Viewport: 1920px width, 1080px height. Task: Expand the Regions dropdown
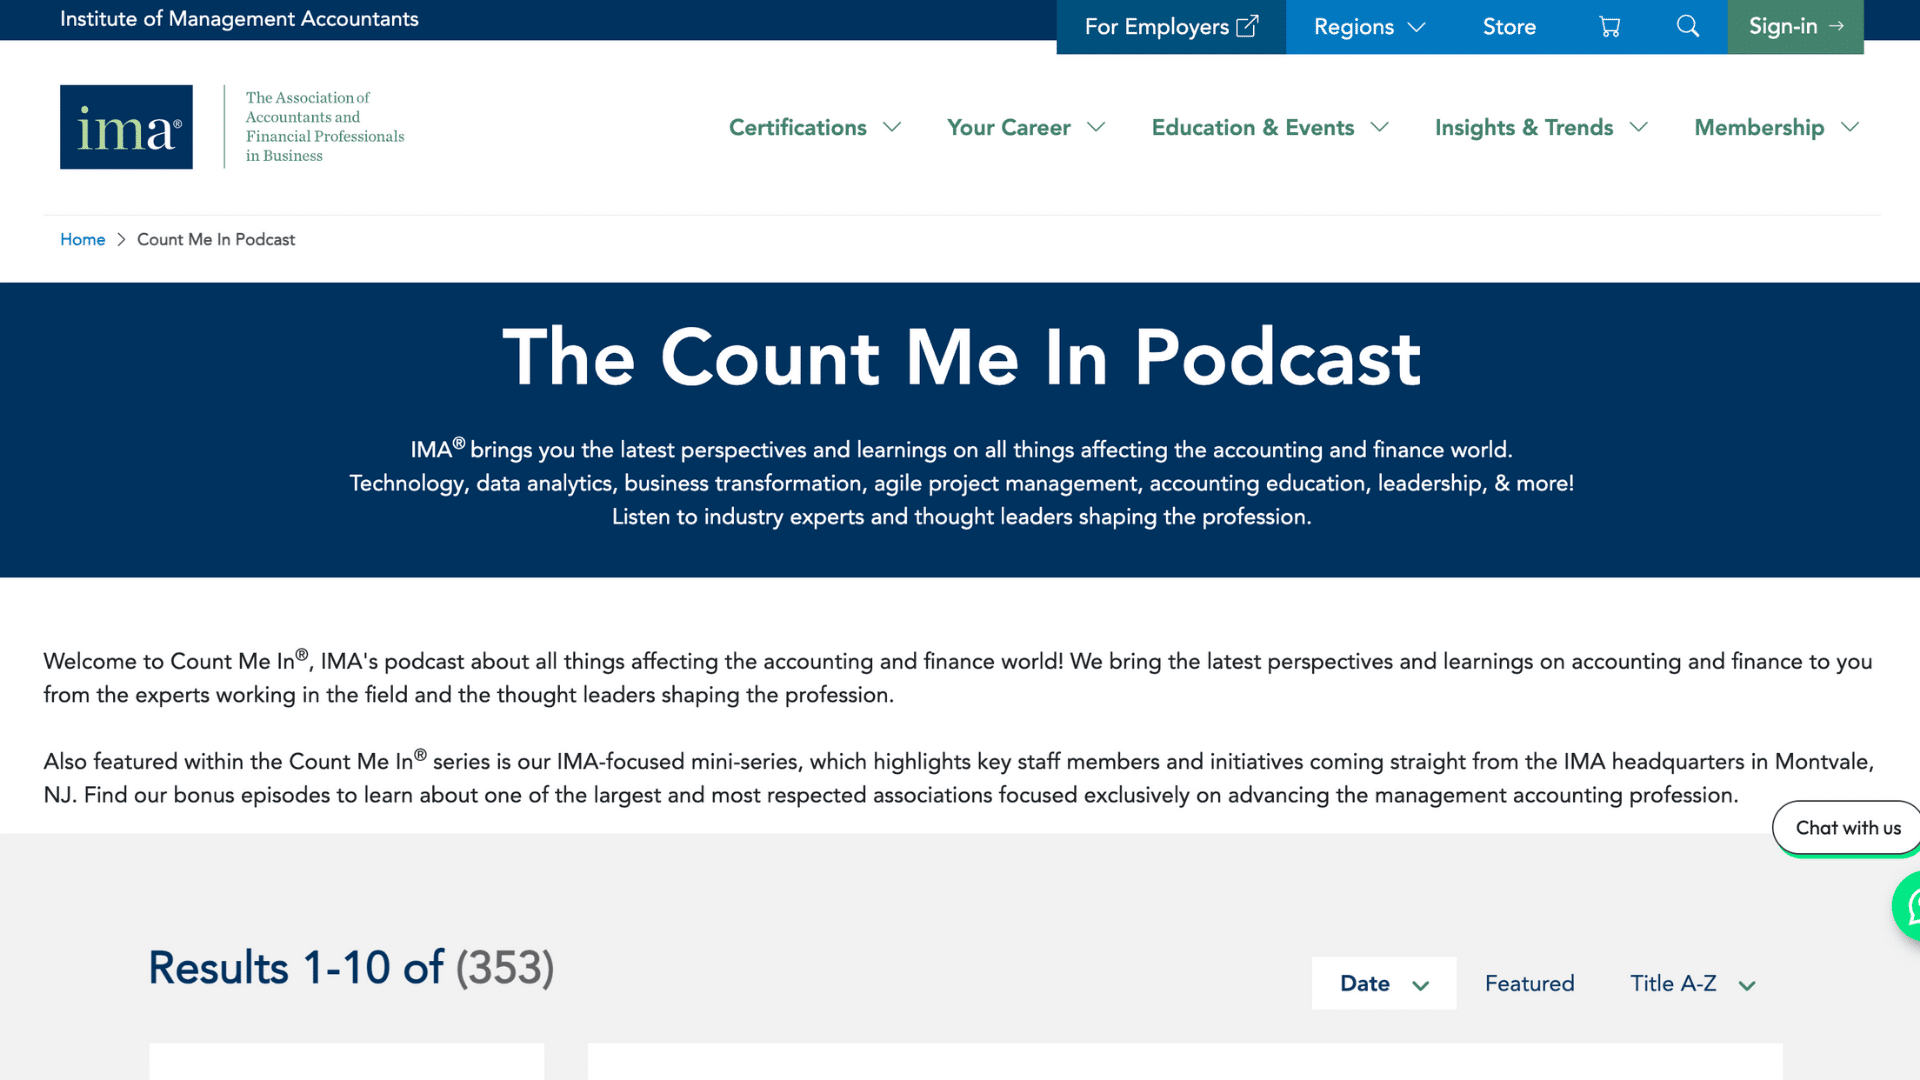point(1368,27)
